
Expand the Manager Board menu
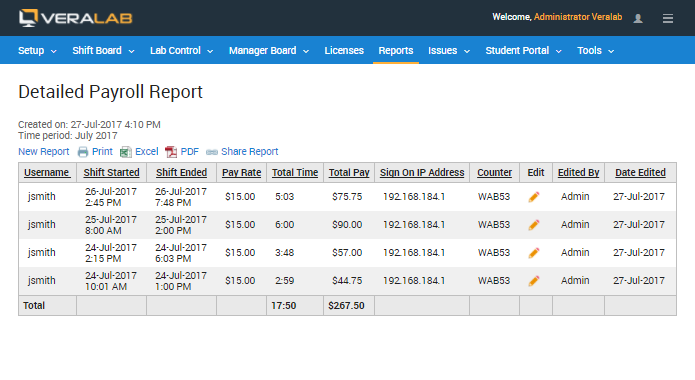pyautogui.click(x=269, y=51)
